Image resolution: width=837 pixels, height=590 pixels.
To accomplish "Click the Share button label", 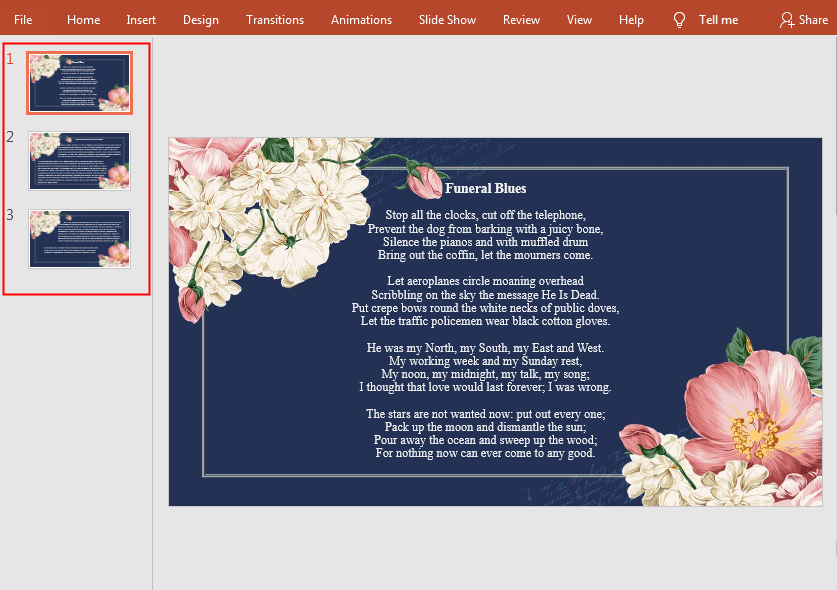I will click(813, 20).
